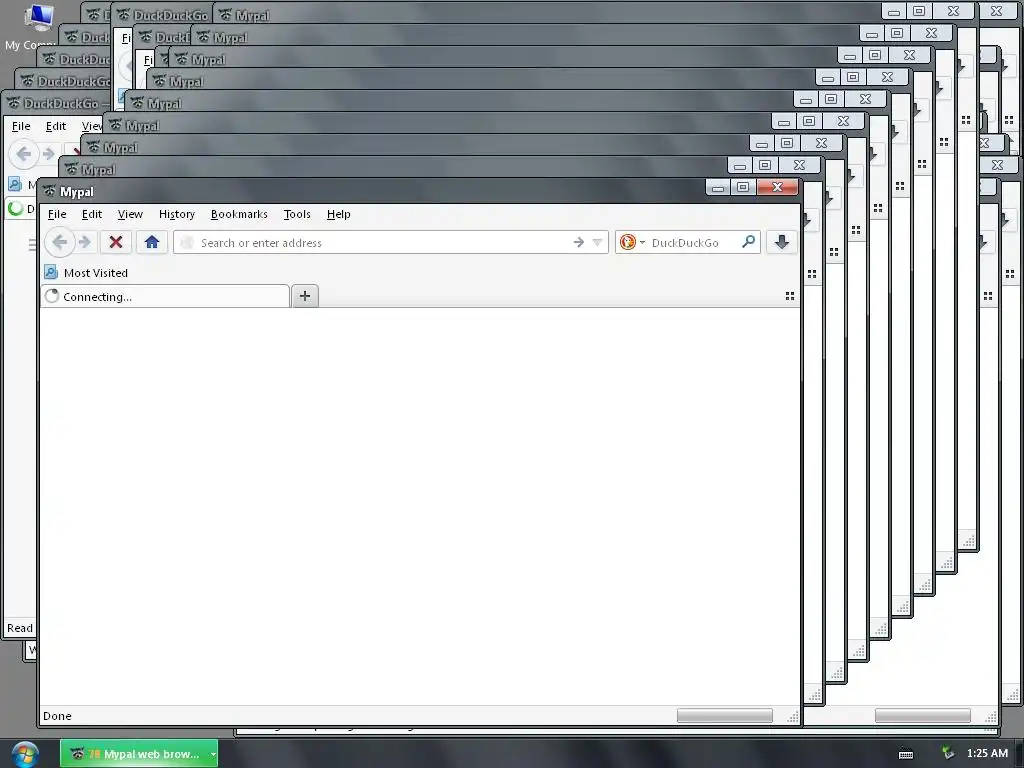Viewport: 1024px width, 768px height.
Task: Open File menu in leftmost DuckDuckGo window
Action: pos(21,126)
